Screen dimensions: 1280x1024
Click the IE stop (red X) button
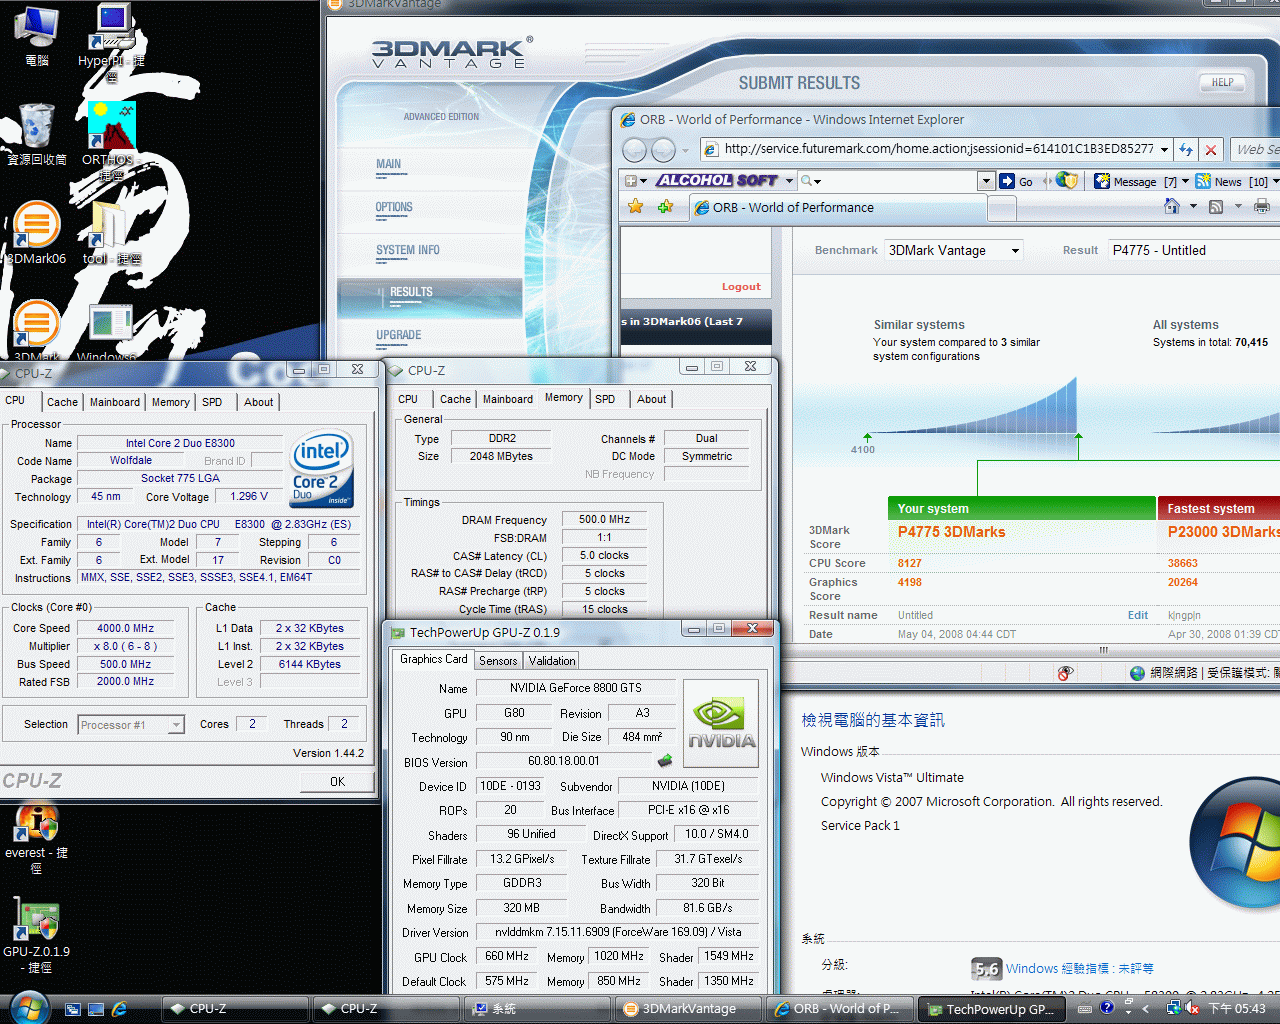click(1211, 150)
